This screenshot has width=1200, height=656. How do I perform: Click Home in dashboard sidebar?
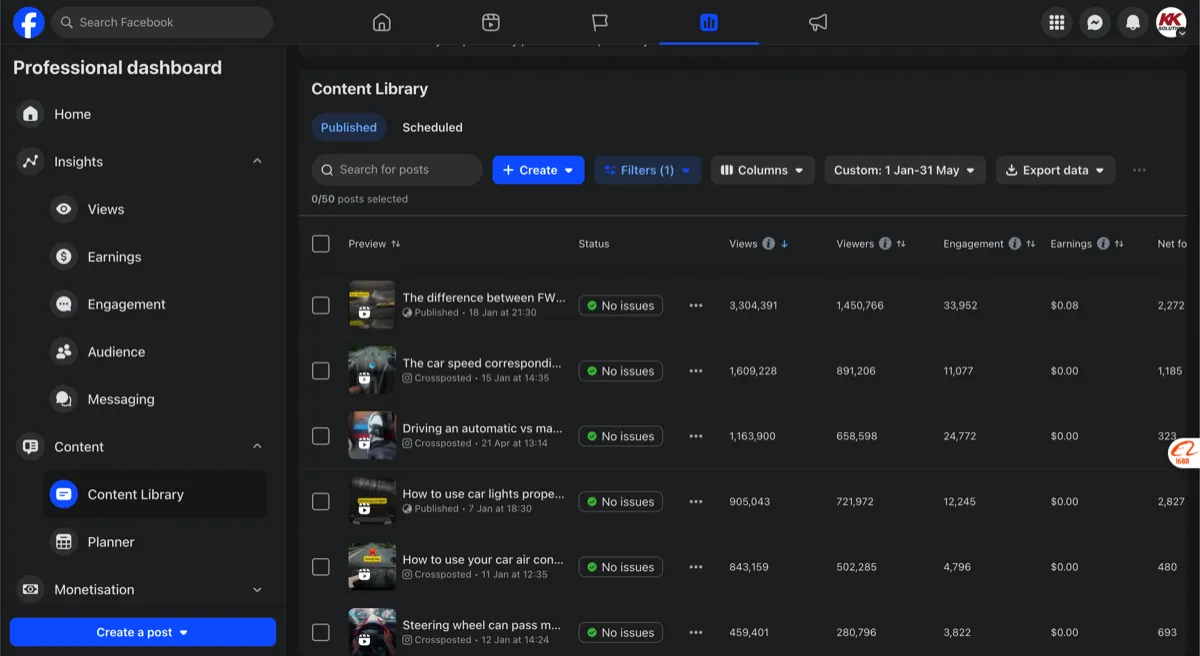[140, 114]
